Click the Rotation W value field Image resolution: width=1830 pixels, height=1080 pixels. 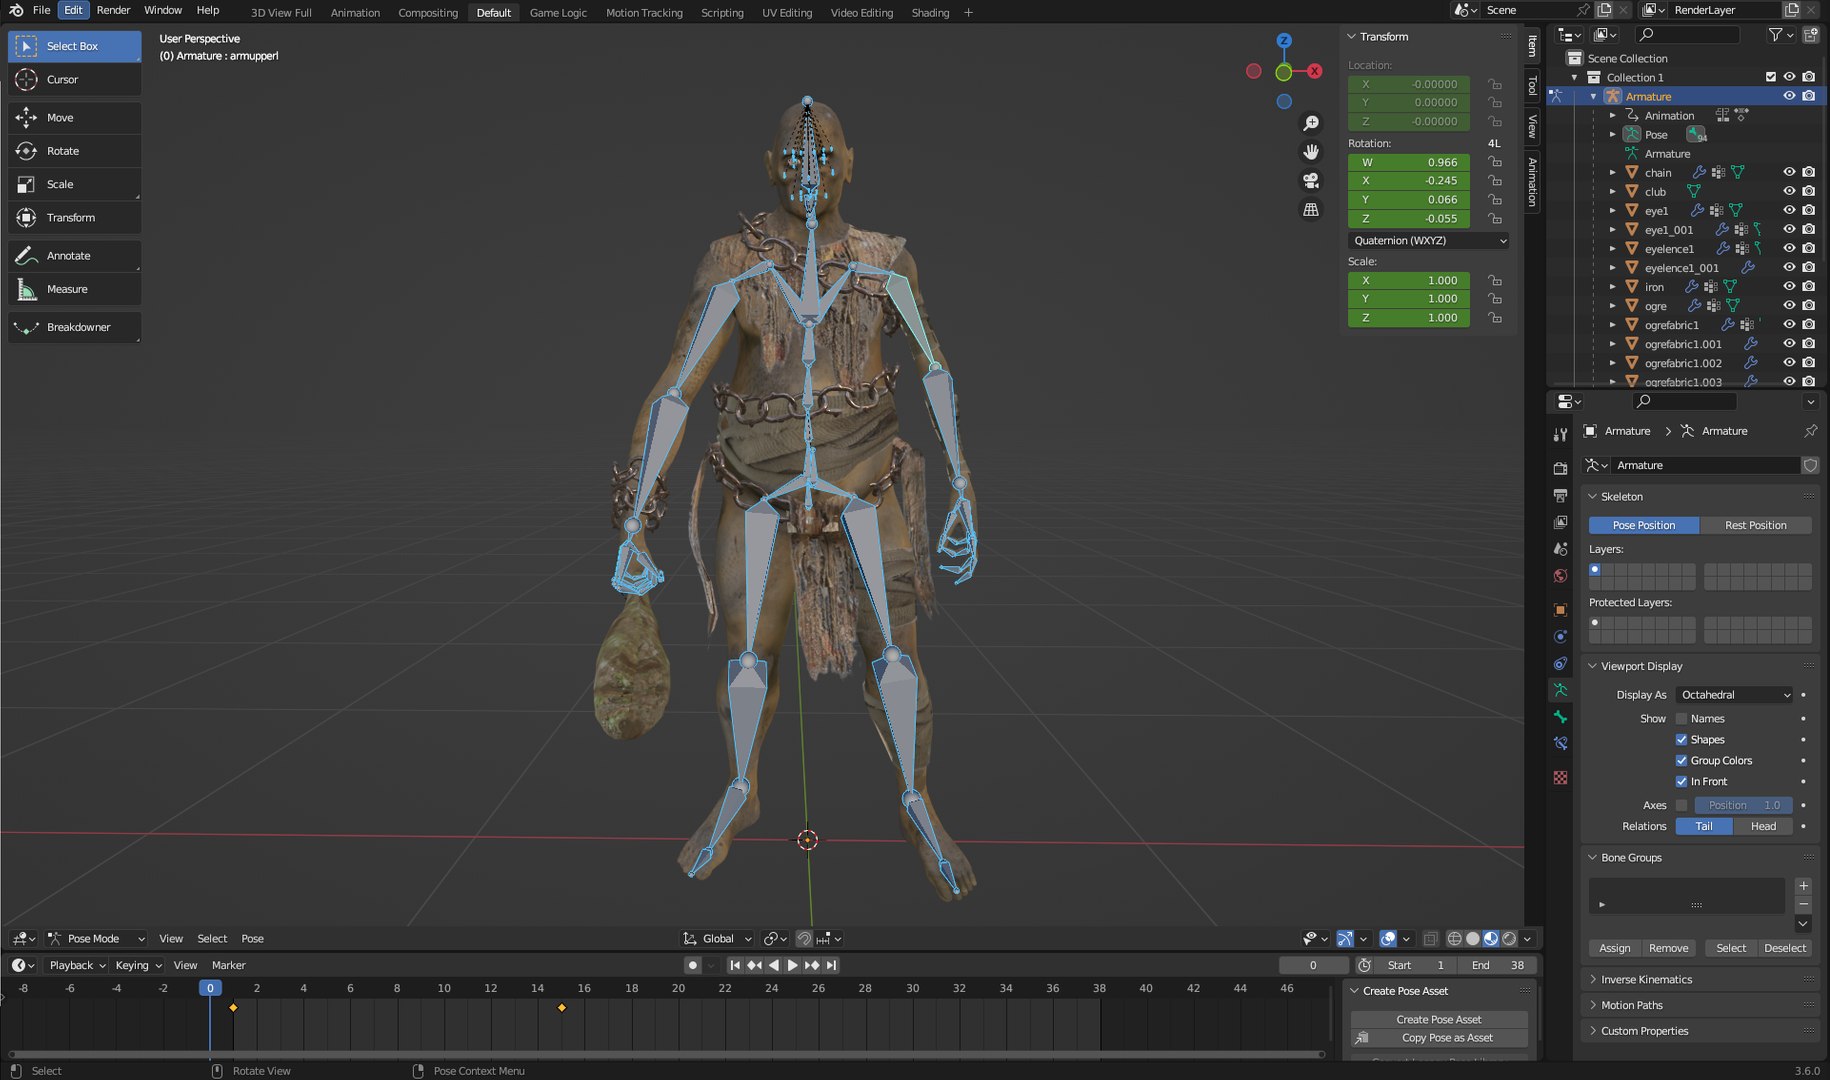coord(1408,162)
